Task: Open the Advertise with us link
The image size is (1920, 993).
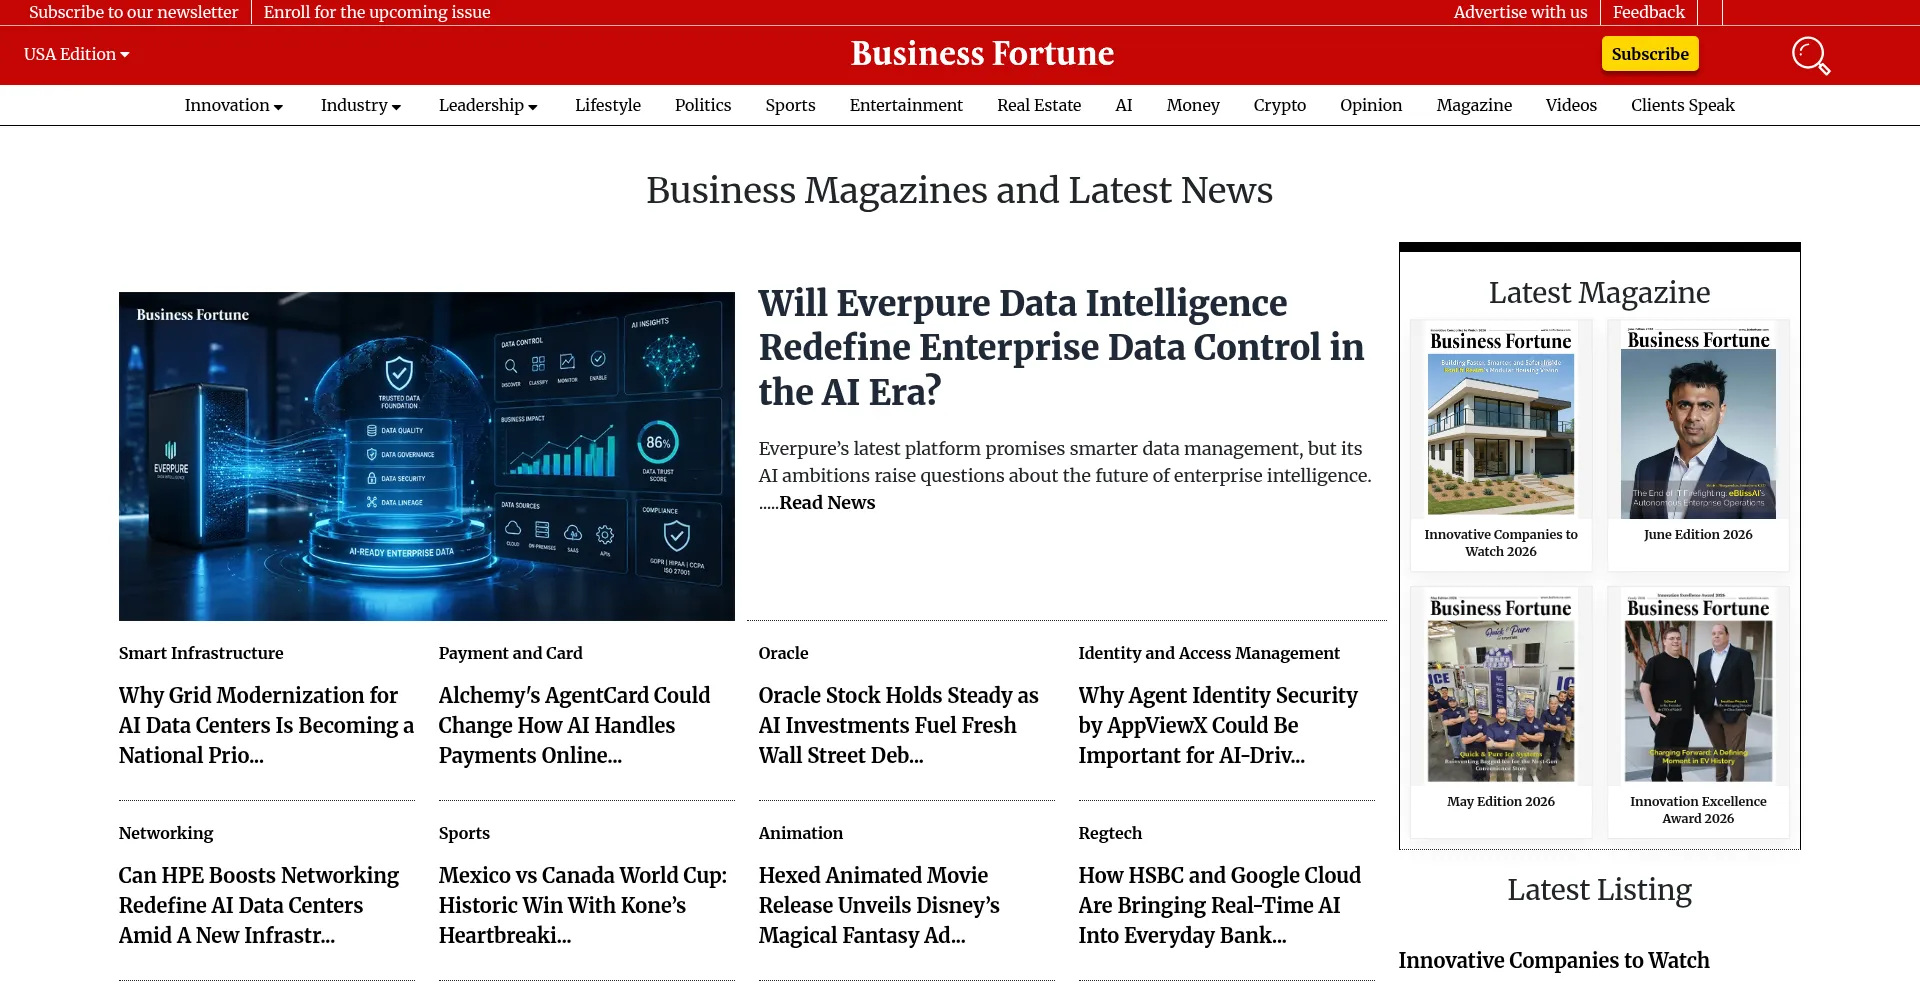Action: pos(1520,12)
